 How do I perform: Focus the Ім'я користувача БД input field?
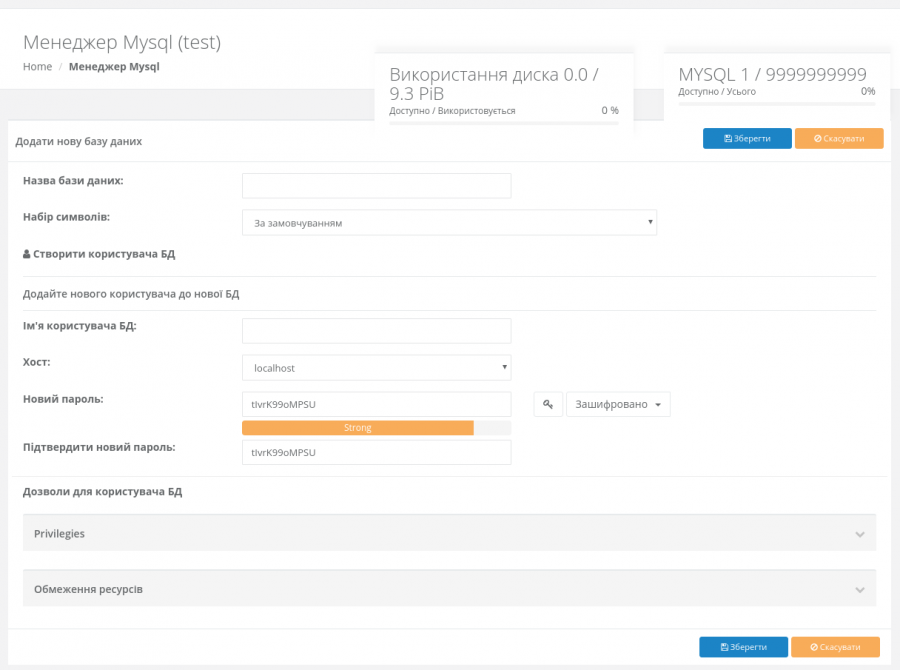point(376,331)
